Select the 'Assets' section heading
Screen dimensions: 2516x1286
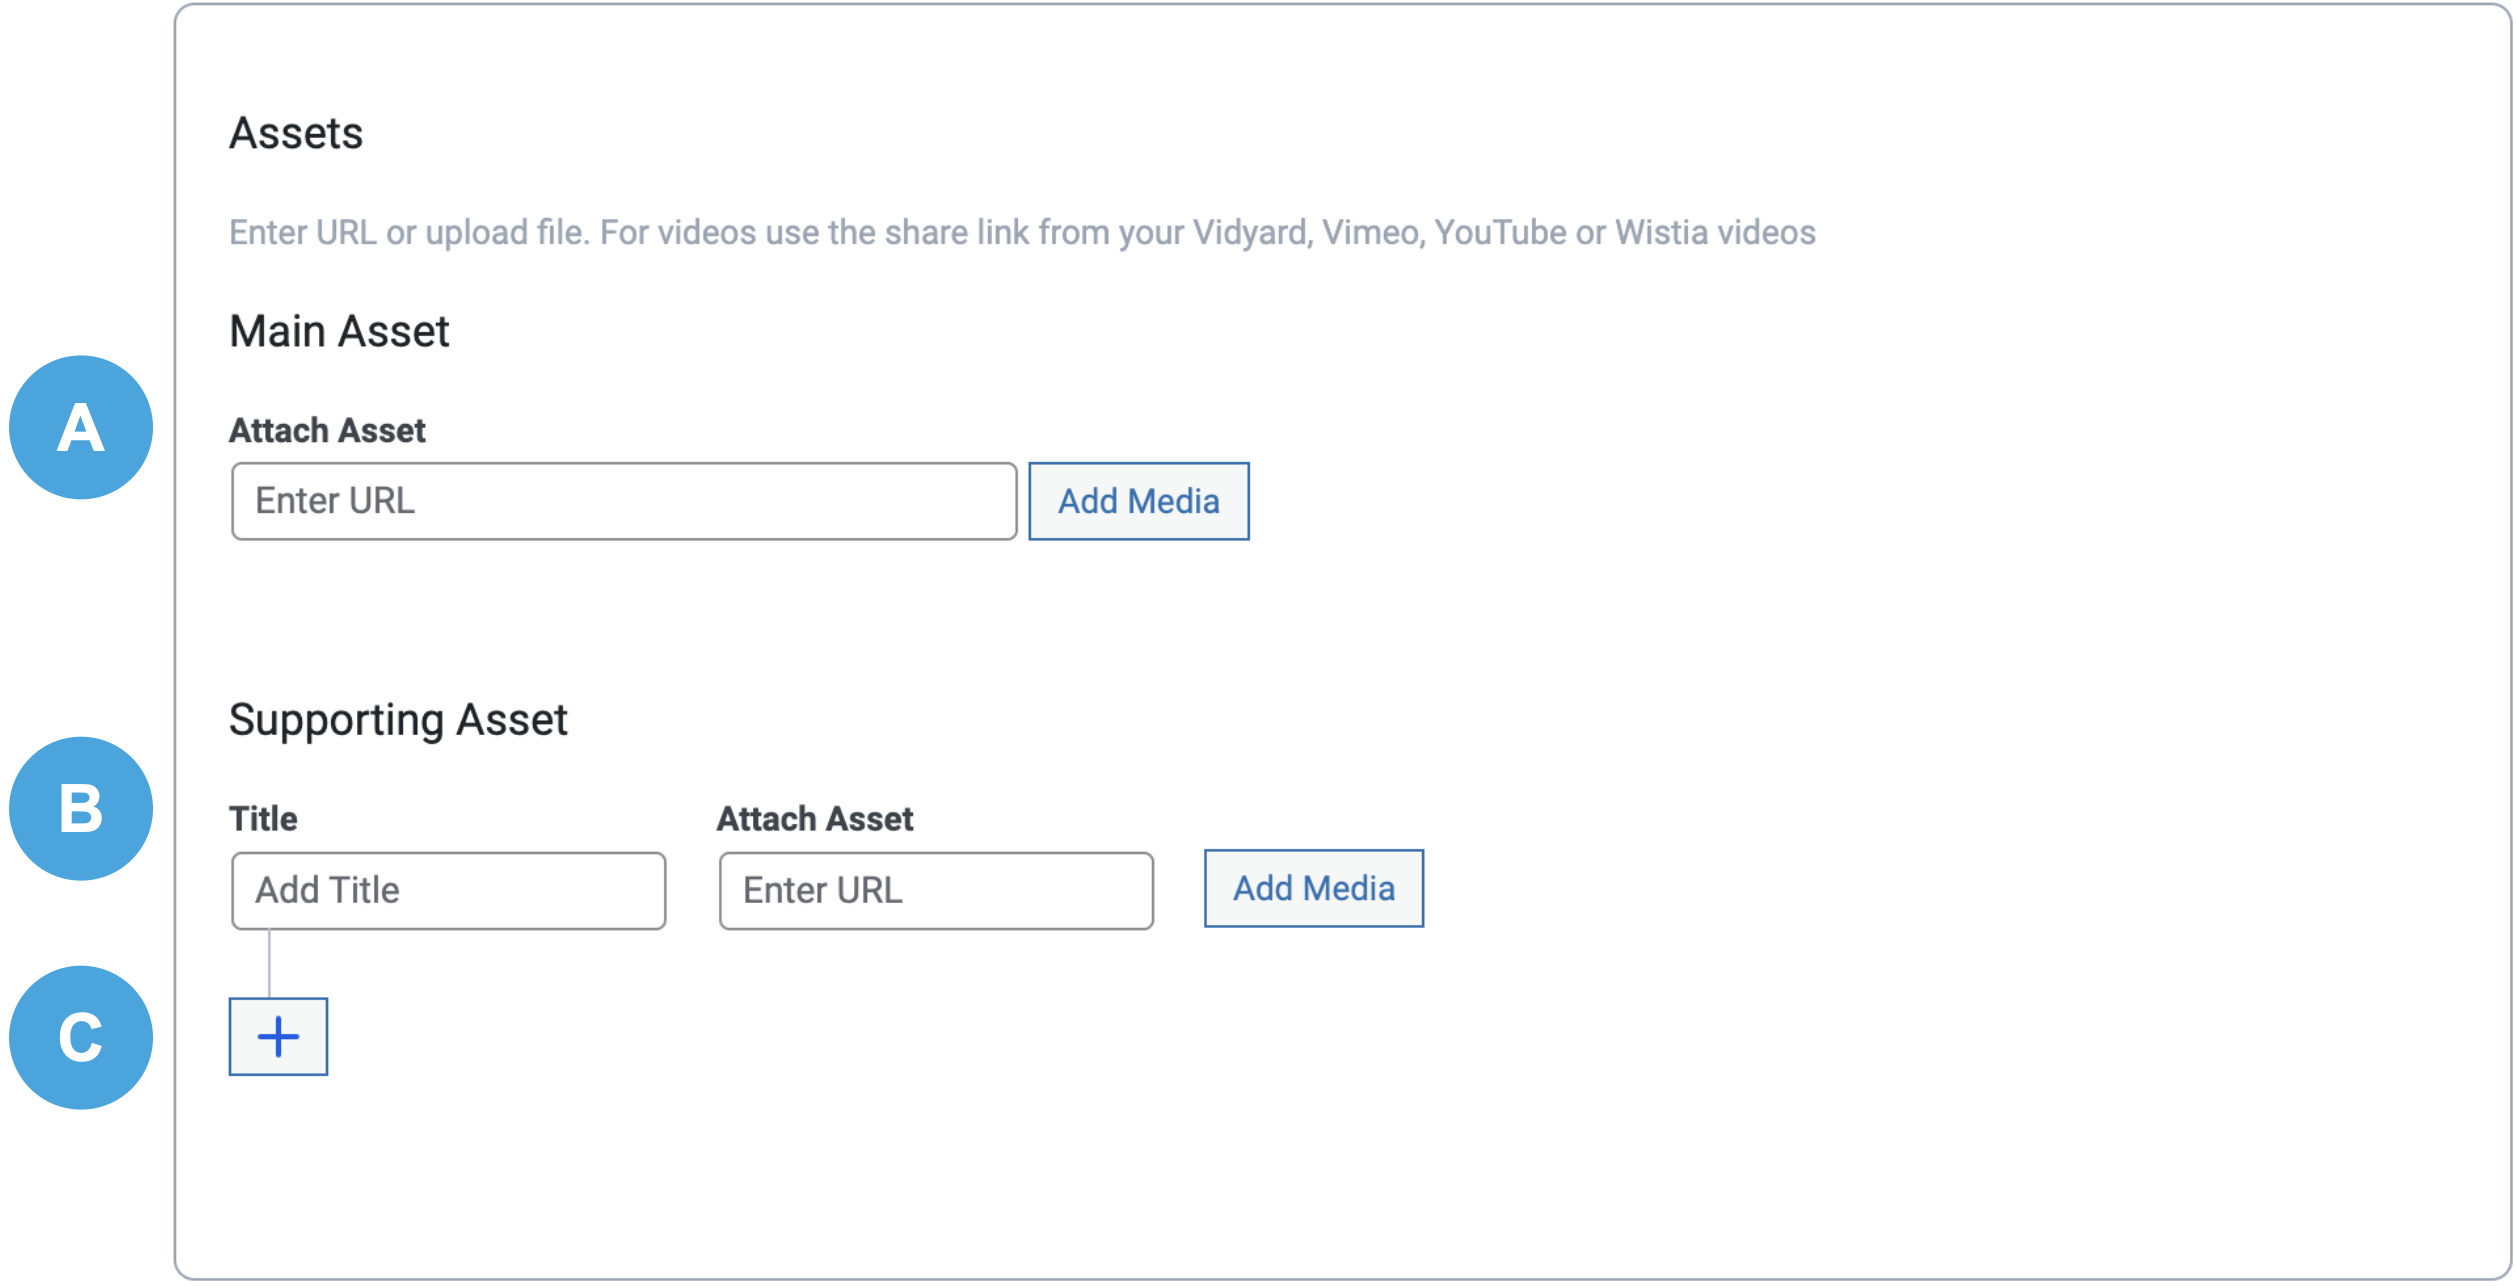296,134
